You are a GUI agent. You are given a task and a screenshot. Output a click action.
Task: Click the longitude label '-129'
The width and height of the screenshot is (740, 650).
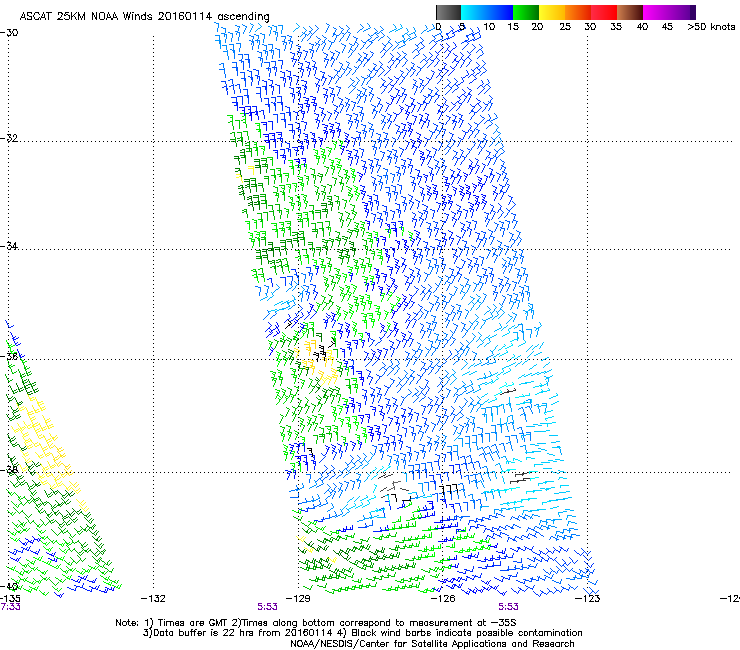[x=298, y=599]
